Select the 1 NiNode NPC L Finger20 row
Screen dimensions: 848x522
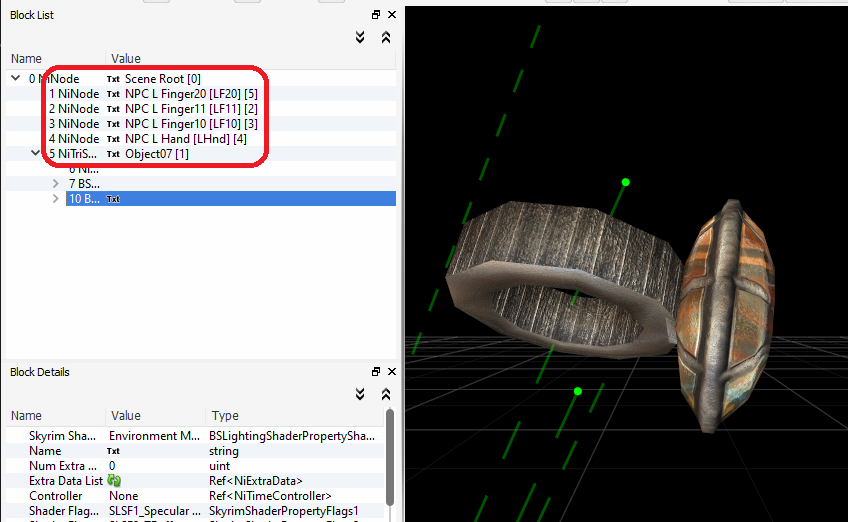[201, 94]
